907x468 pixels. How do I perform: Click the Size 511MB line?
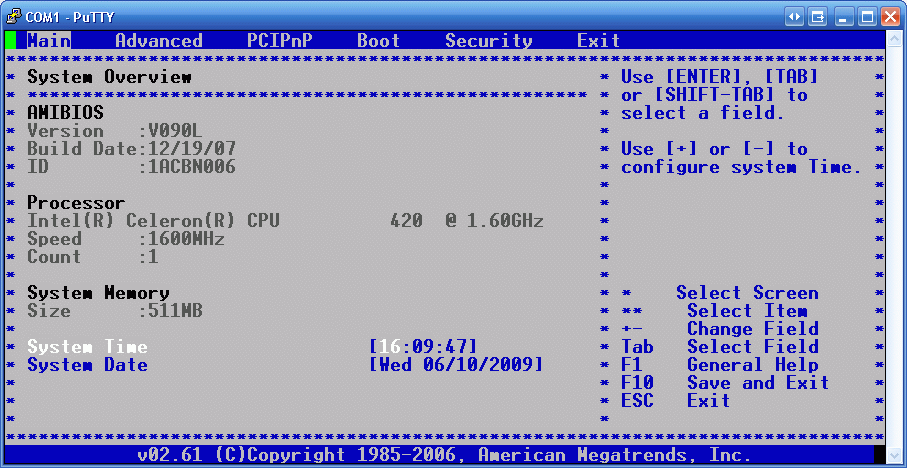(115, 311)
